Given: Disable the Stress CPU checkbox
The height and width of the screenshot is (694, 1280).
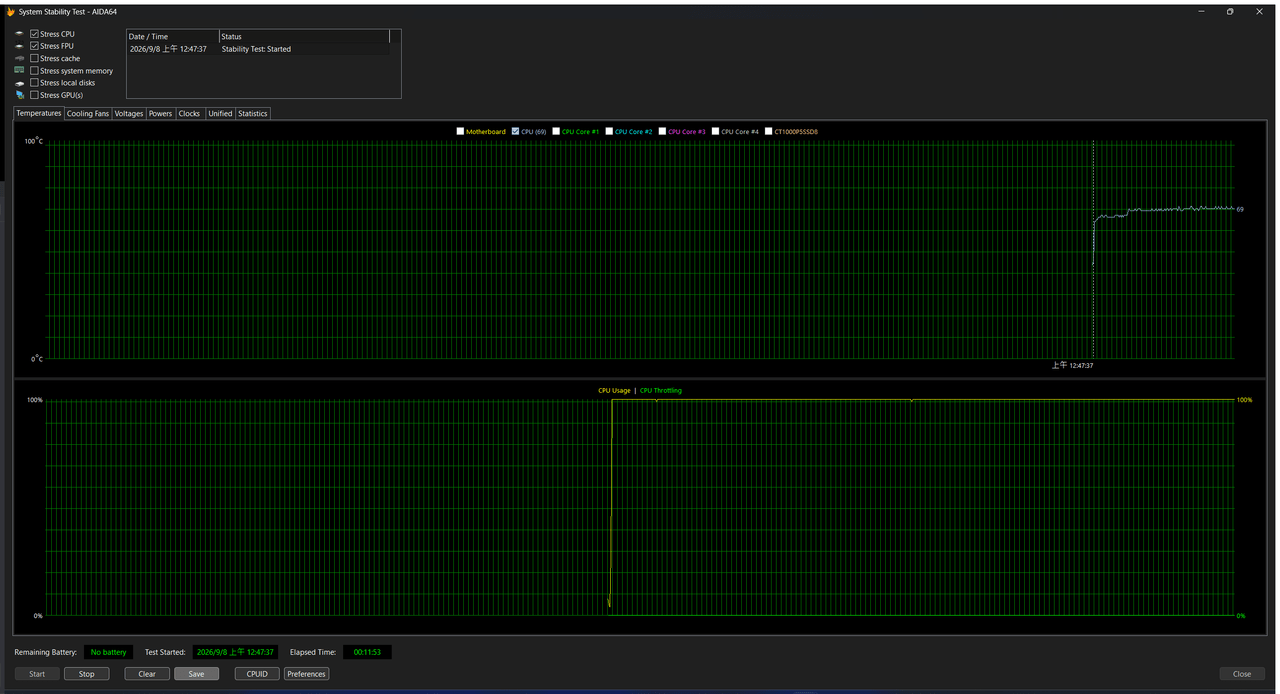Looking at the screenshot, I should pos(34,34).
